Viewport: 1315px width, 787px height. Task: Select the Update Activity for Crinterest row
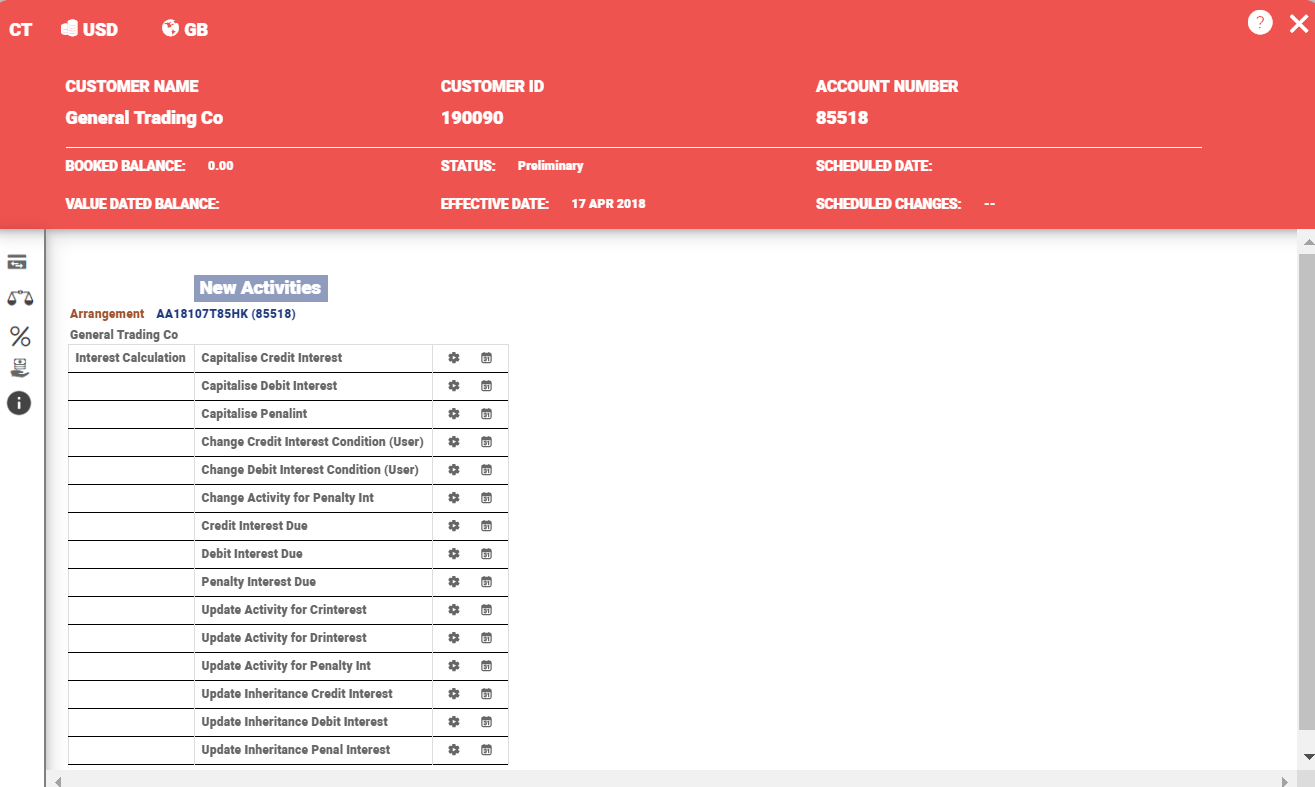[x=284, y=610]
